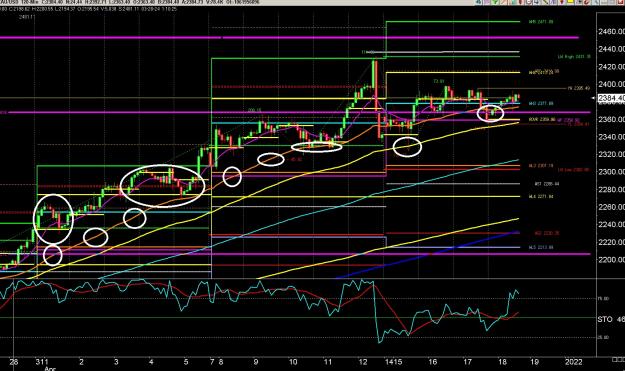Click date label 17 on time axis
Screen dimensions: 625x371
point(468,362)
